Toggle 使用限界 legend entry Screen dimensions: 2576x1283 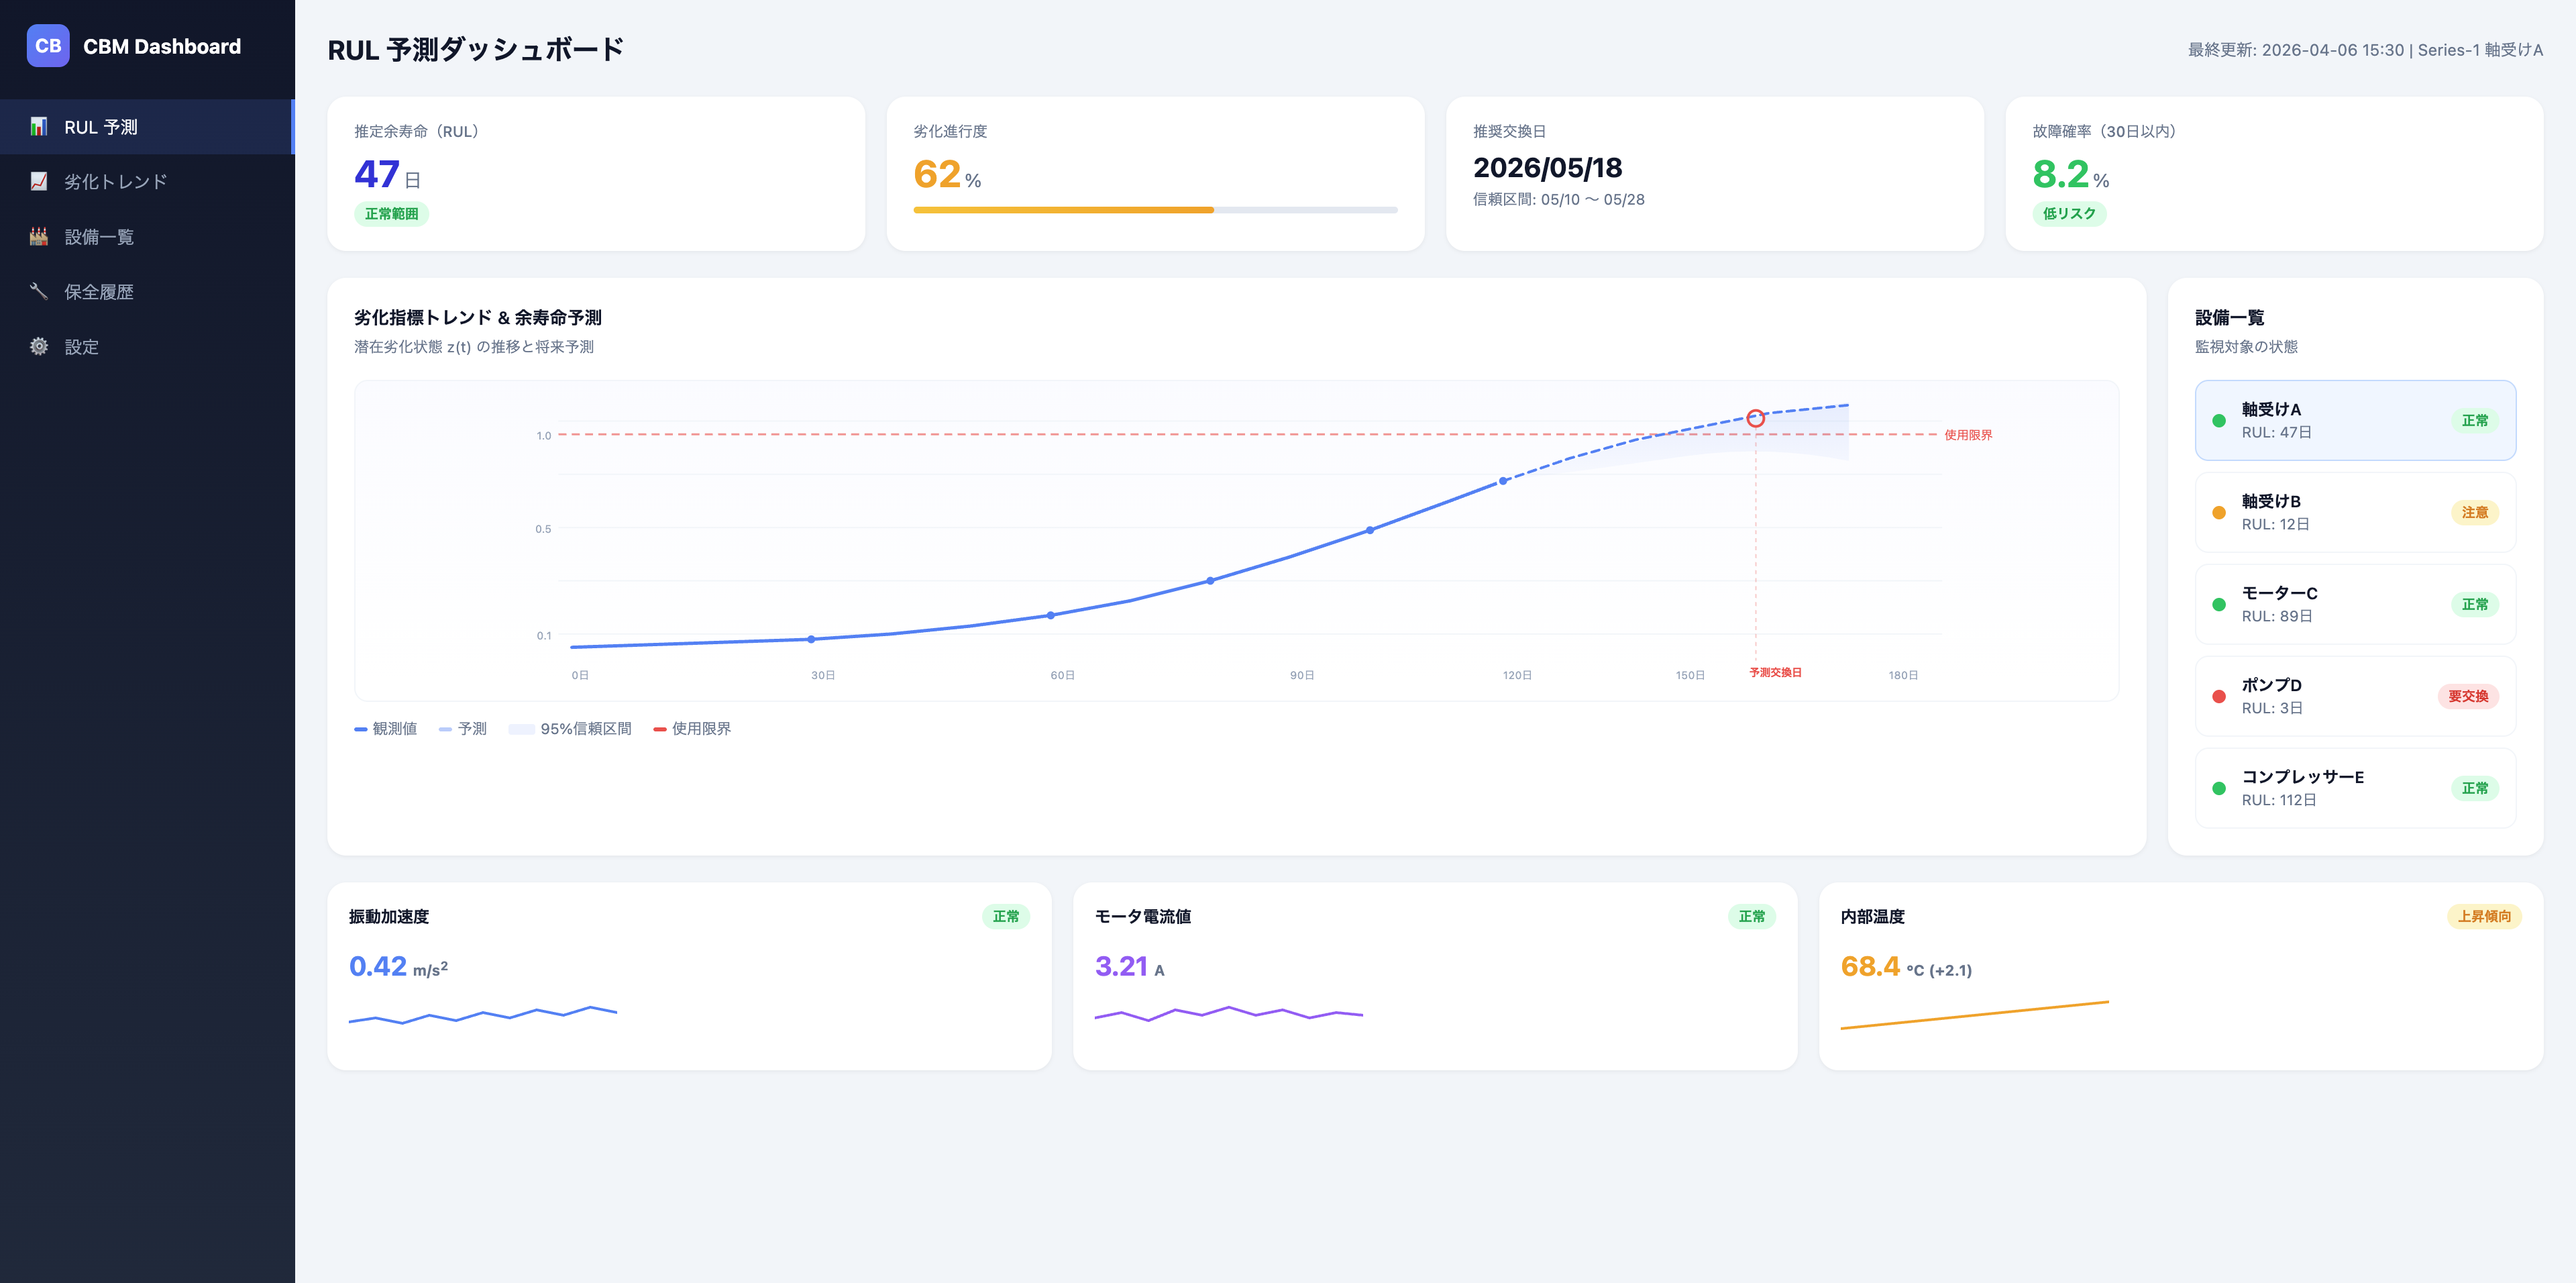tap(692, 729)
